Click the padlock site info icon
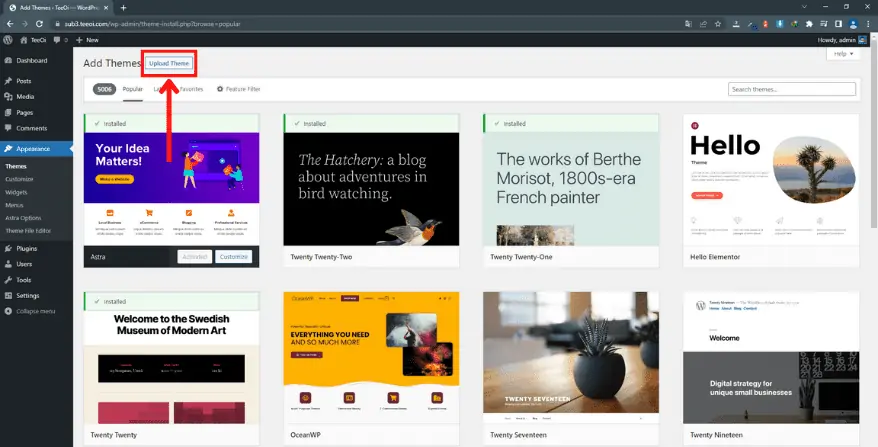This screenshot has height=447, width=878. [x=57, y=24]
